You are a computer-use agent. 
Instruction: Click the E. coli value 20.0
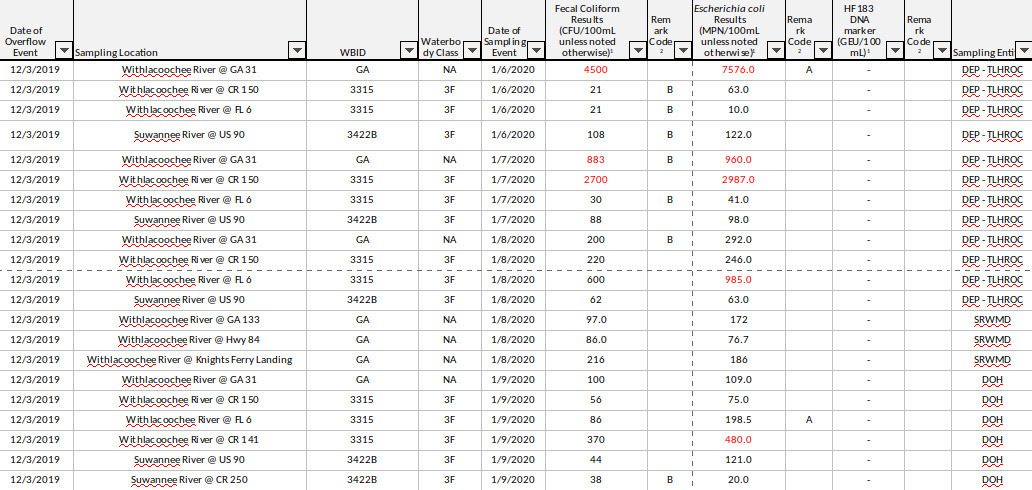738,479
